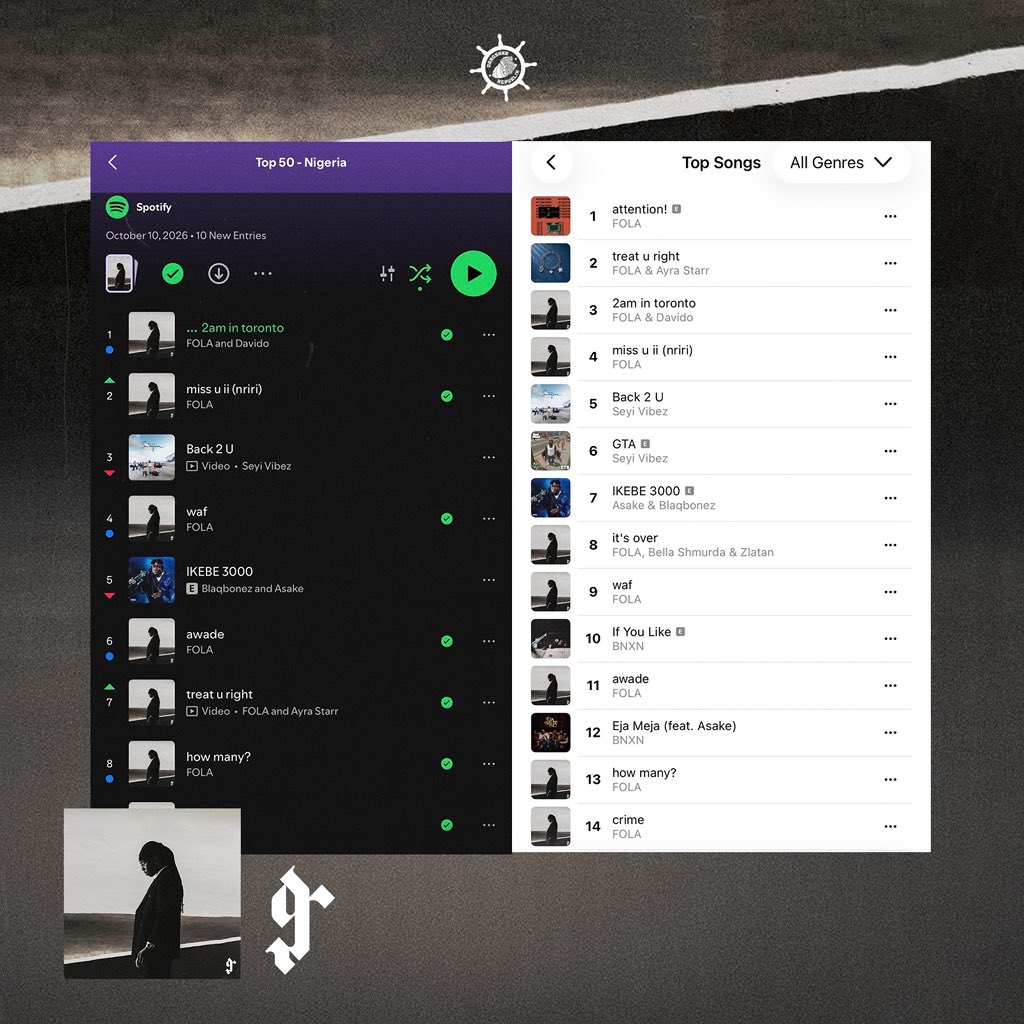The width and height of the screenshot is (1024, 1024).
Task: Open more options for attention! by FOLA
Action: [890, 216]
